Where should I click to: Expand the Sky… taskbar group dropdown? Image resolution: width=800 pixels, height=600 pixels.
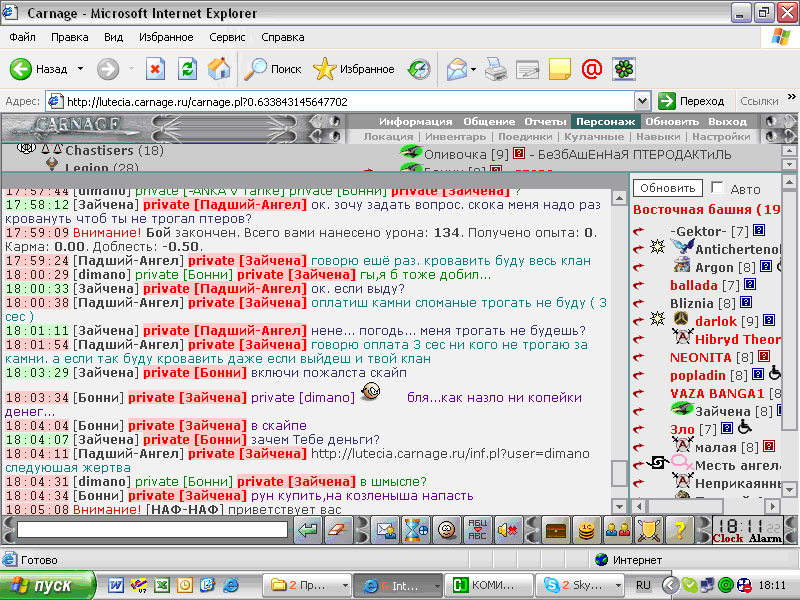tap(618, 585)
